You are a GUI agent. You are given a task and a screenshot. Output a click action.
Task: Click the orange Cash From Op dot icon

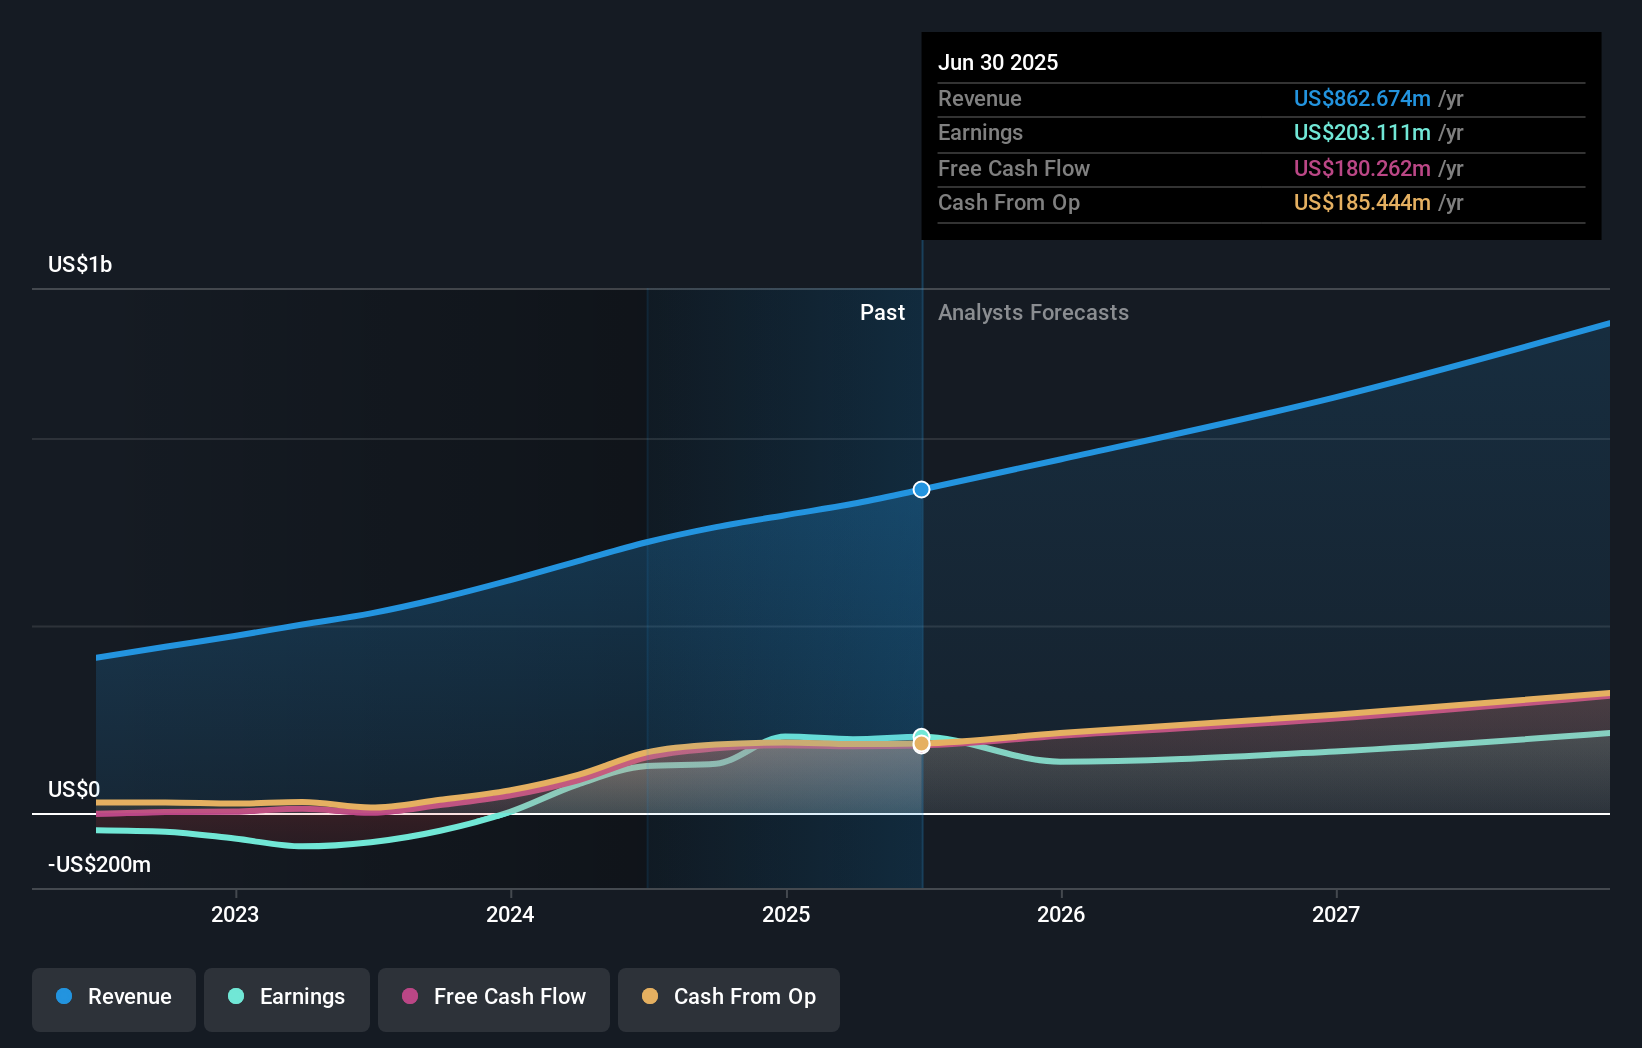[x=653, y=997]
